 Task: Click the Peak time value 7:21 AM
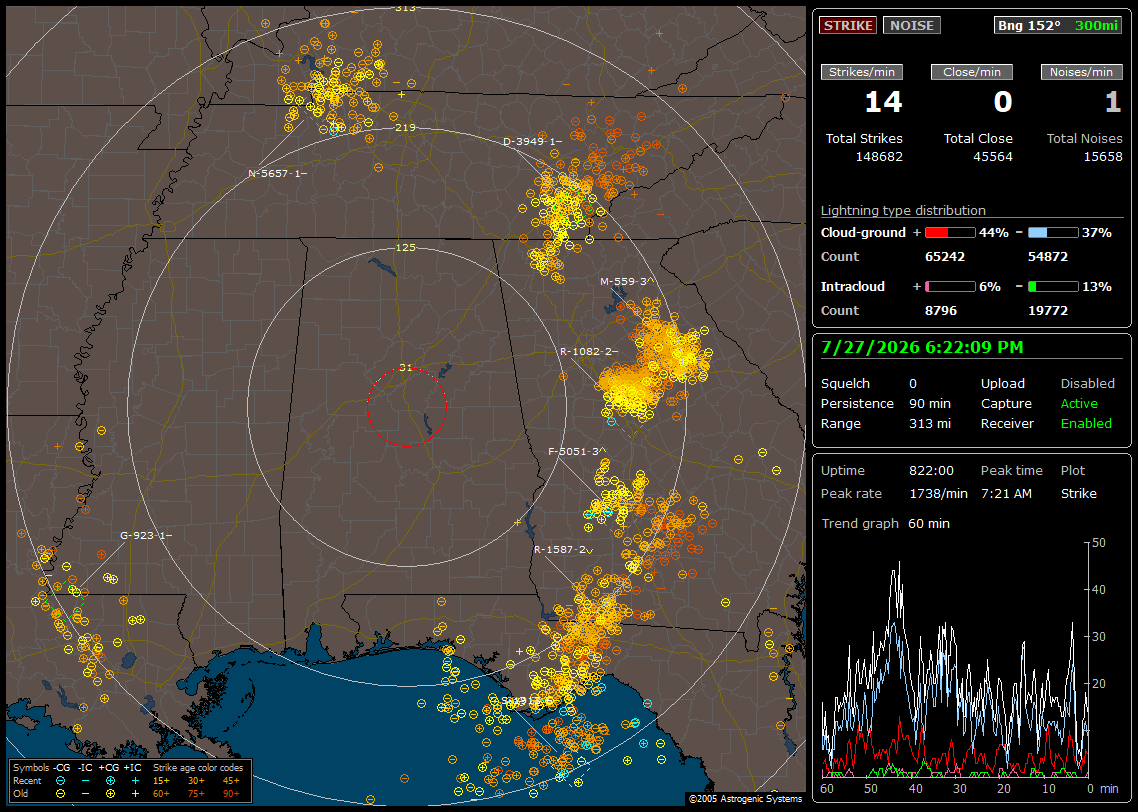[1006, 493]
